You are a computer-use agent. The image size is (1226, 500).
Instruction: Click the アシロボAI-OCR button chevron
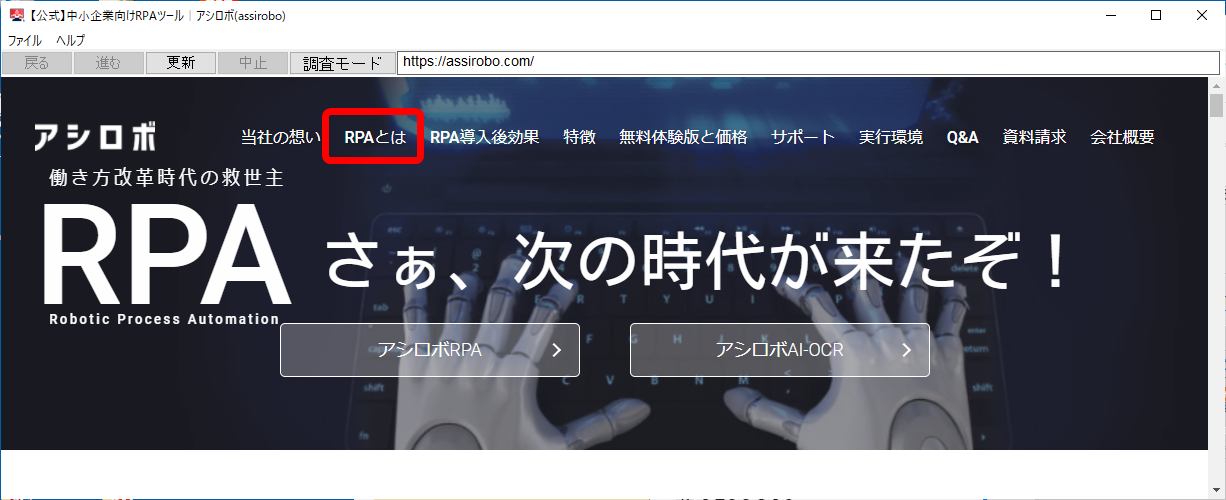click(906, 350)
